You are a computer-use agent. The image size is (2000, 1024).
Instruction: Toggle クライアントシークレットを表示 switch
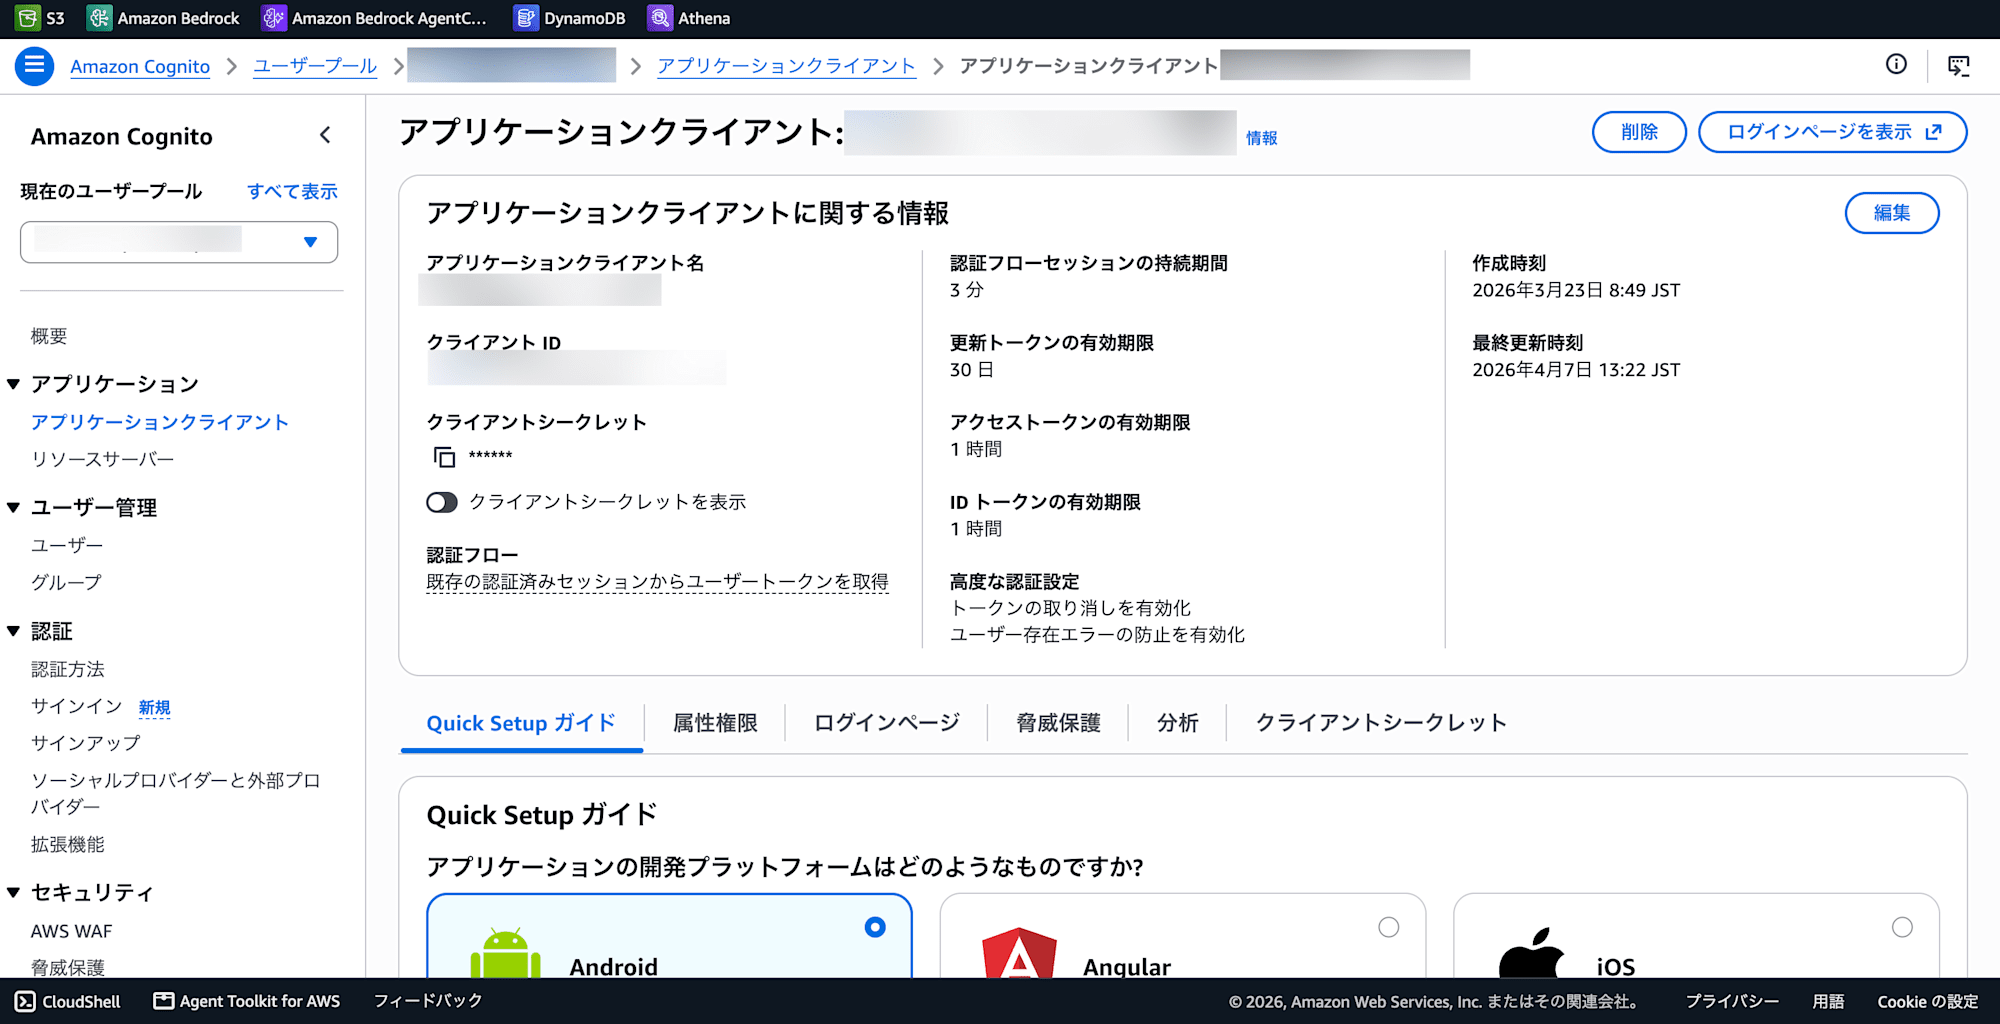442,502
